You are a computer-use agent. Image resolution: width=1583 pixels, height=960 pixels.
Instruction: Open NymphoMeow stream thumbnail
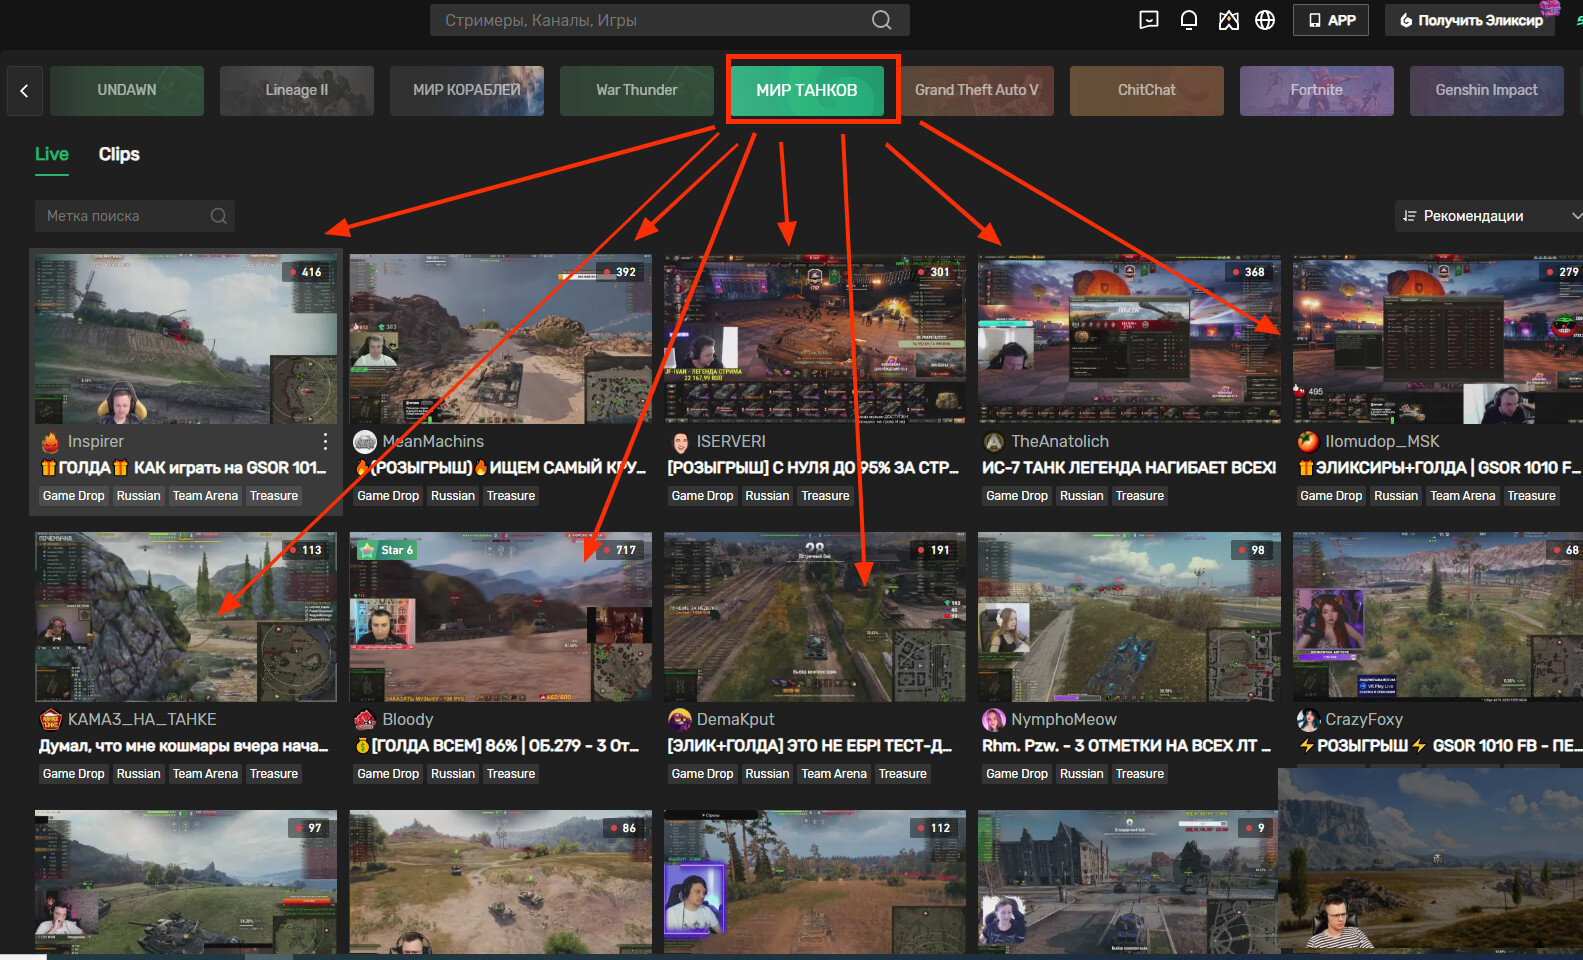[x=1129, y=617]
